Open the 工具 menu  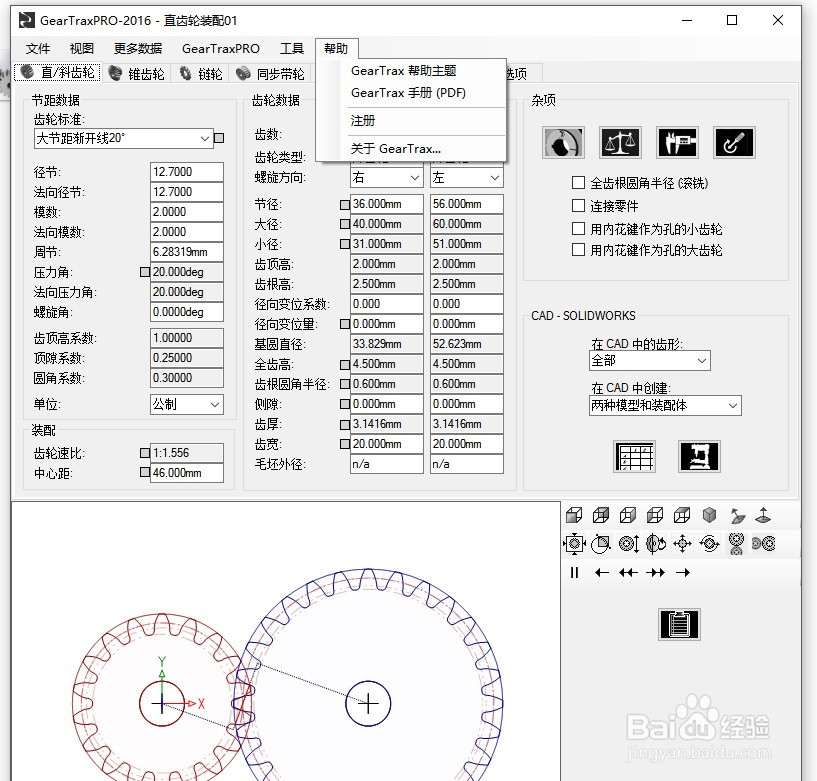point(292,49)
